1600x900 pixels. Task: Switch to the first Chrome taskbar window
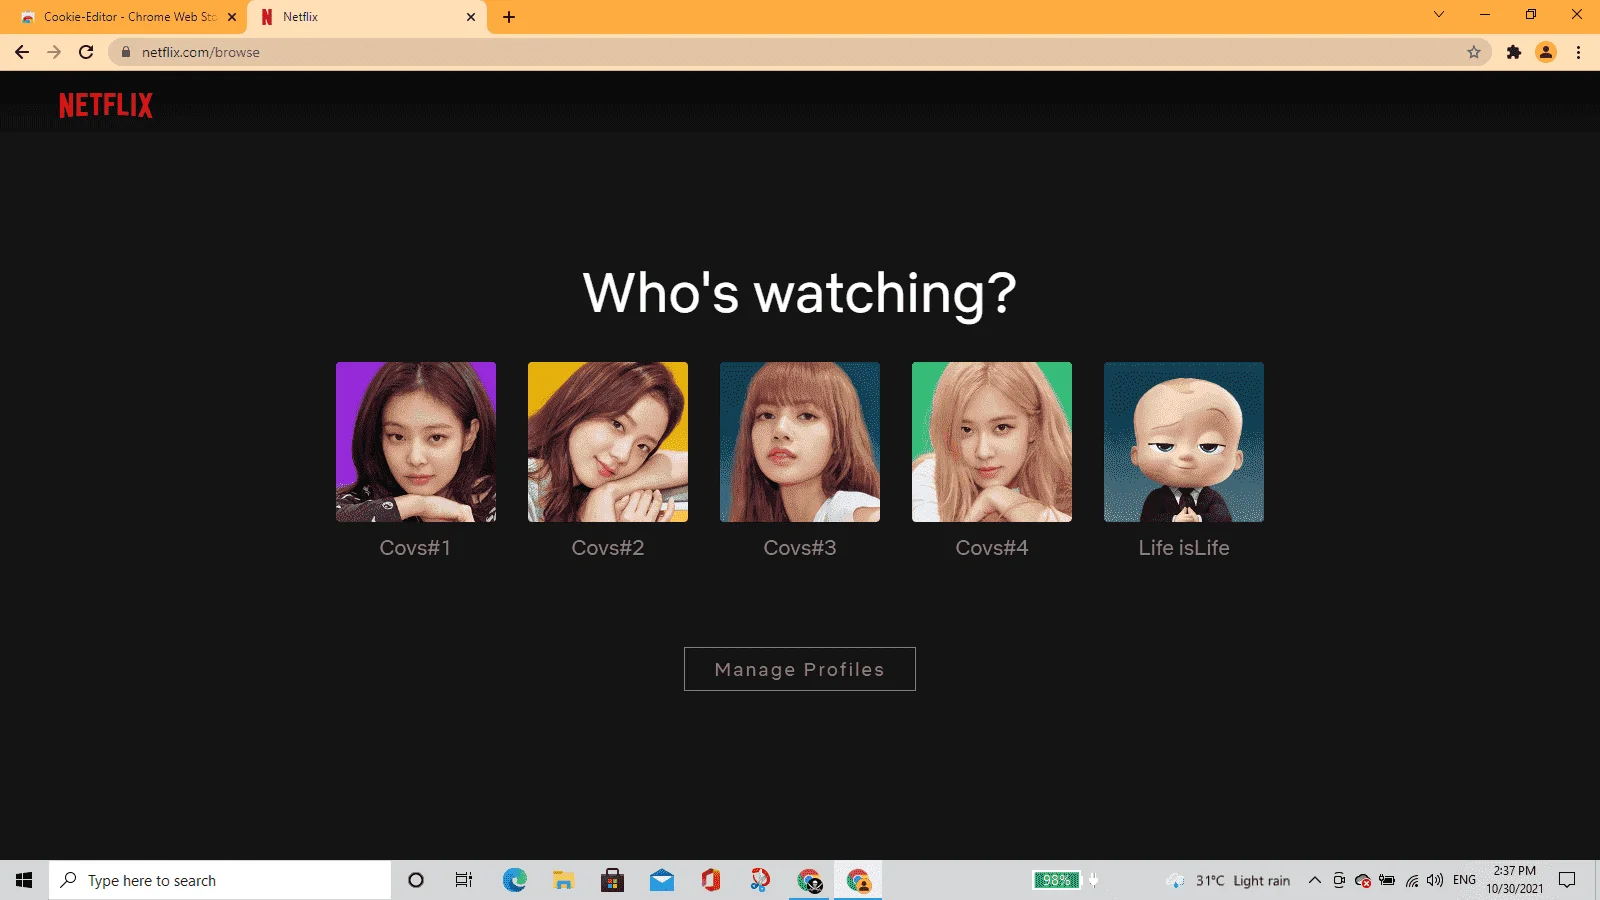click(810, 880)
